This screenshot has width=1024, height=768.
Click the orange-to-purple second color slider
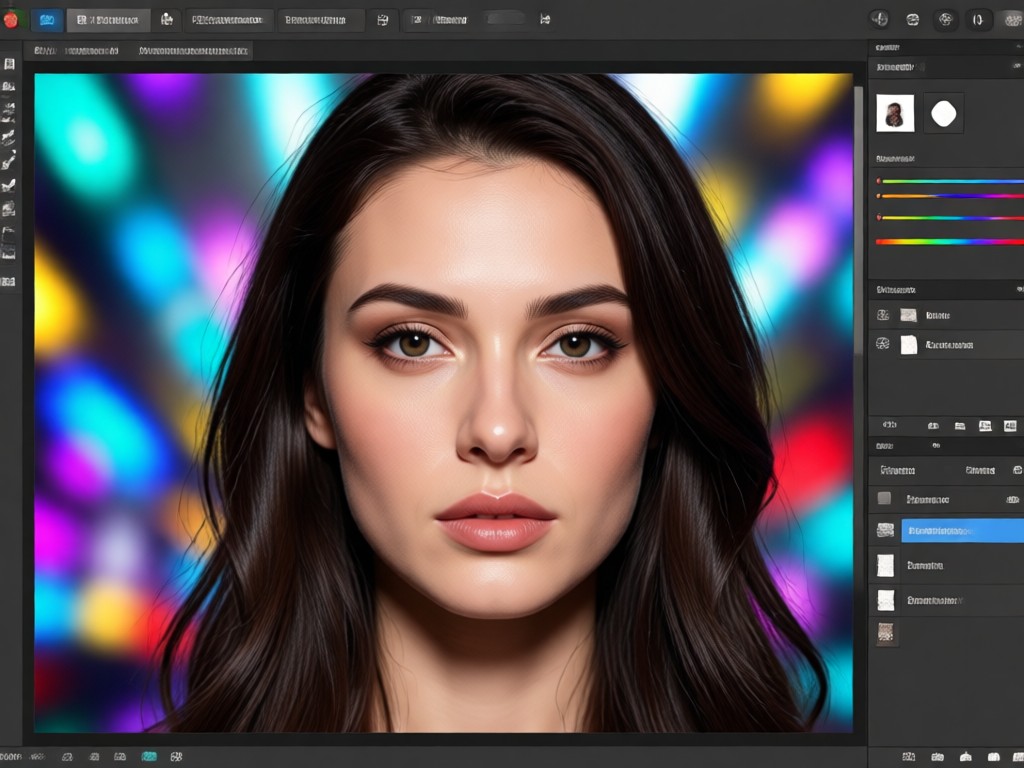[950, 196]
